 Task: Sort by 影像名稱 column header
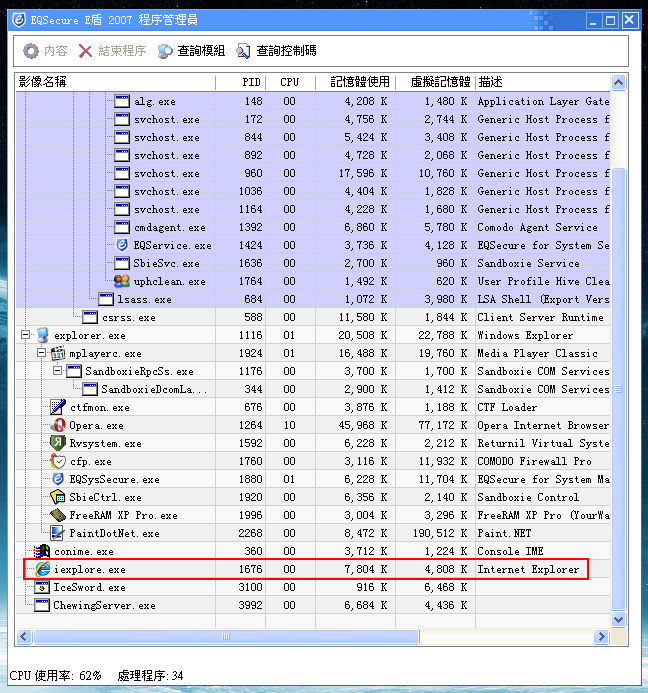tap(116, 82)
